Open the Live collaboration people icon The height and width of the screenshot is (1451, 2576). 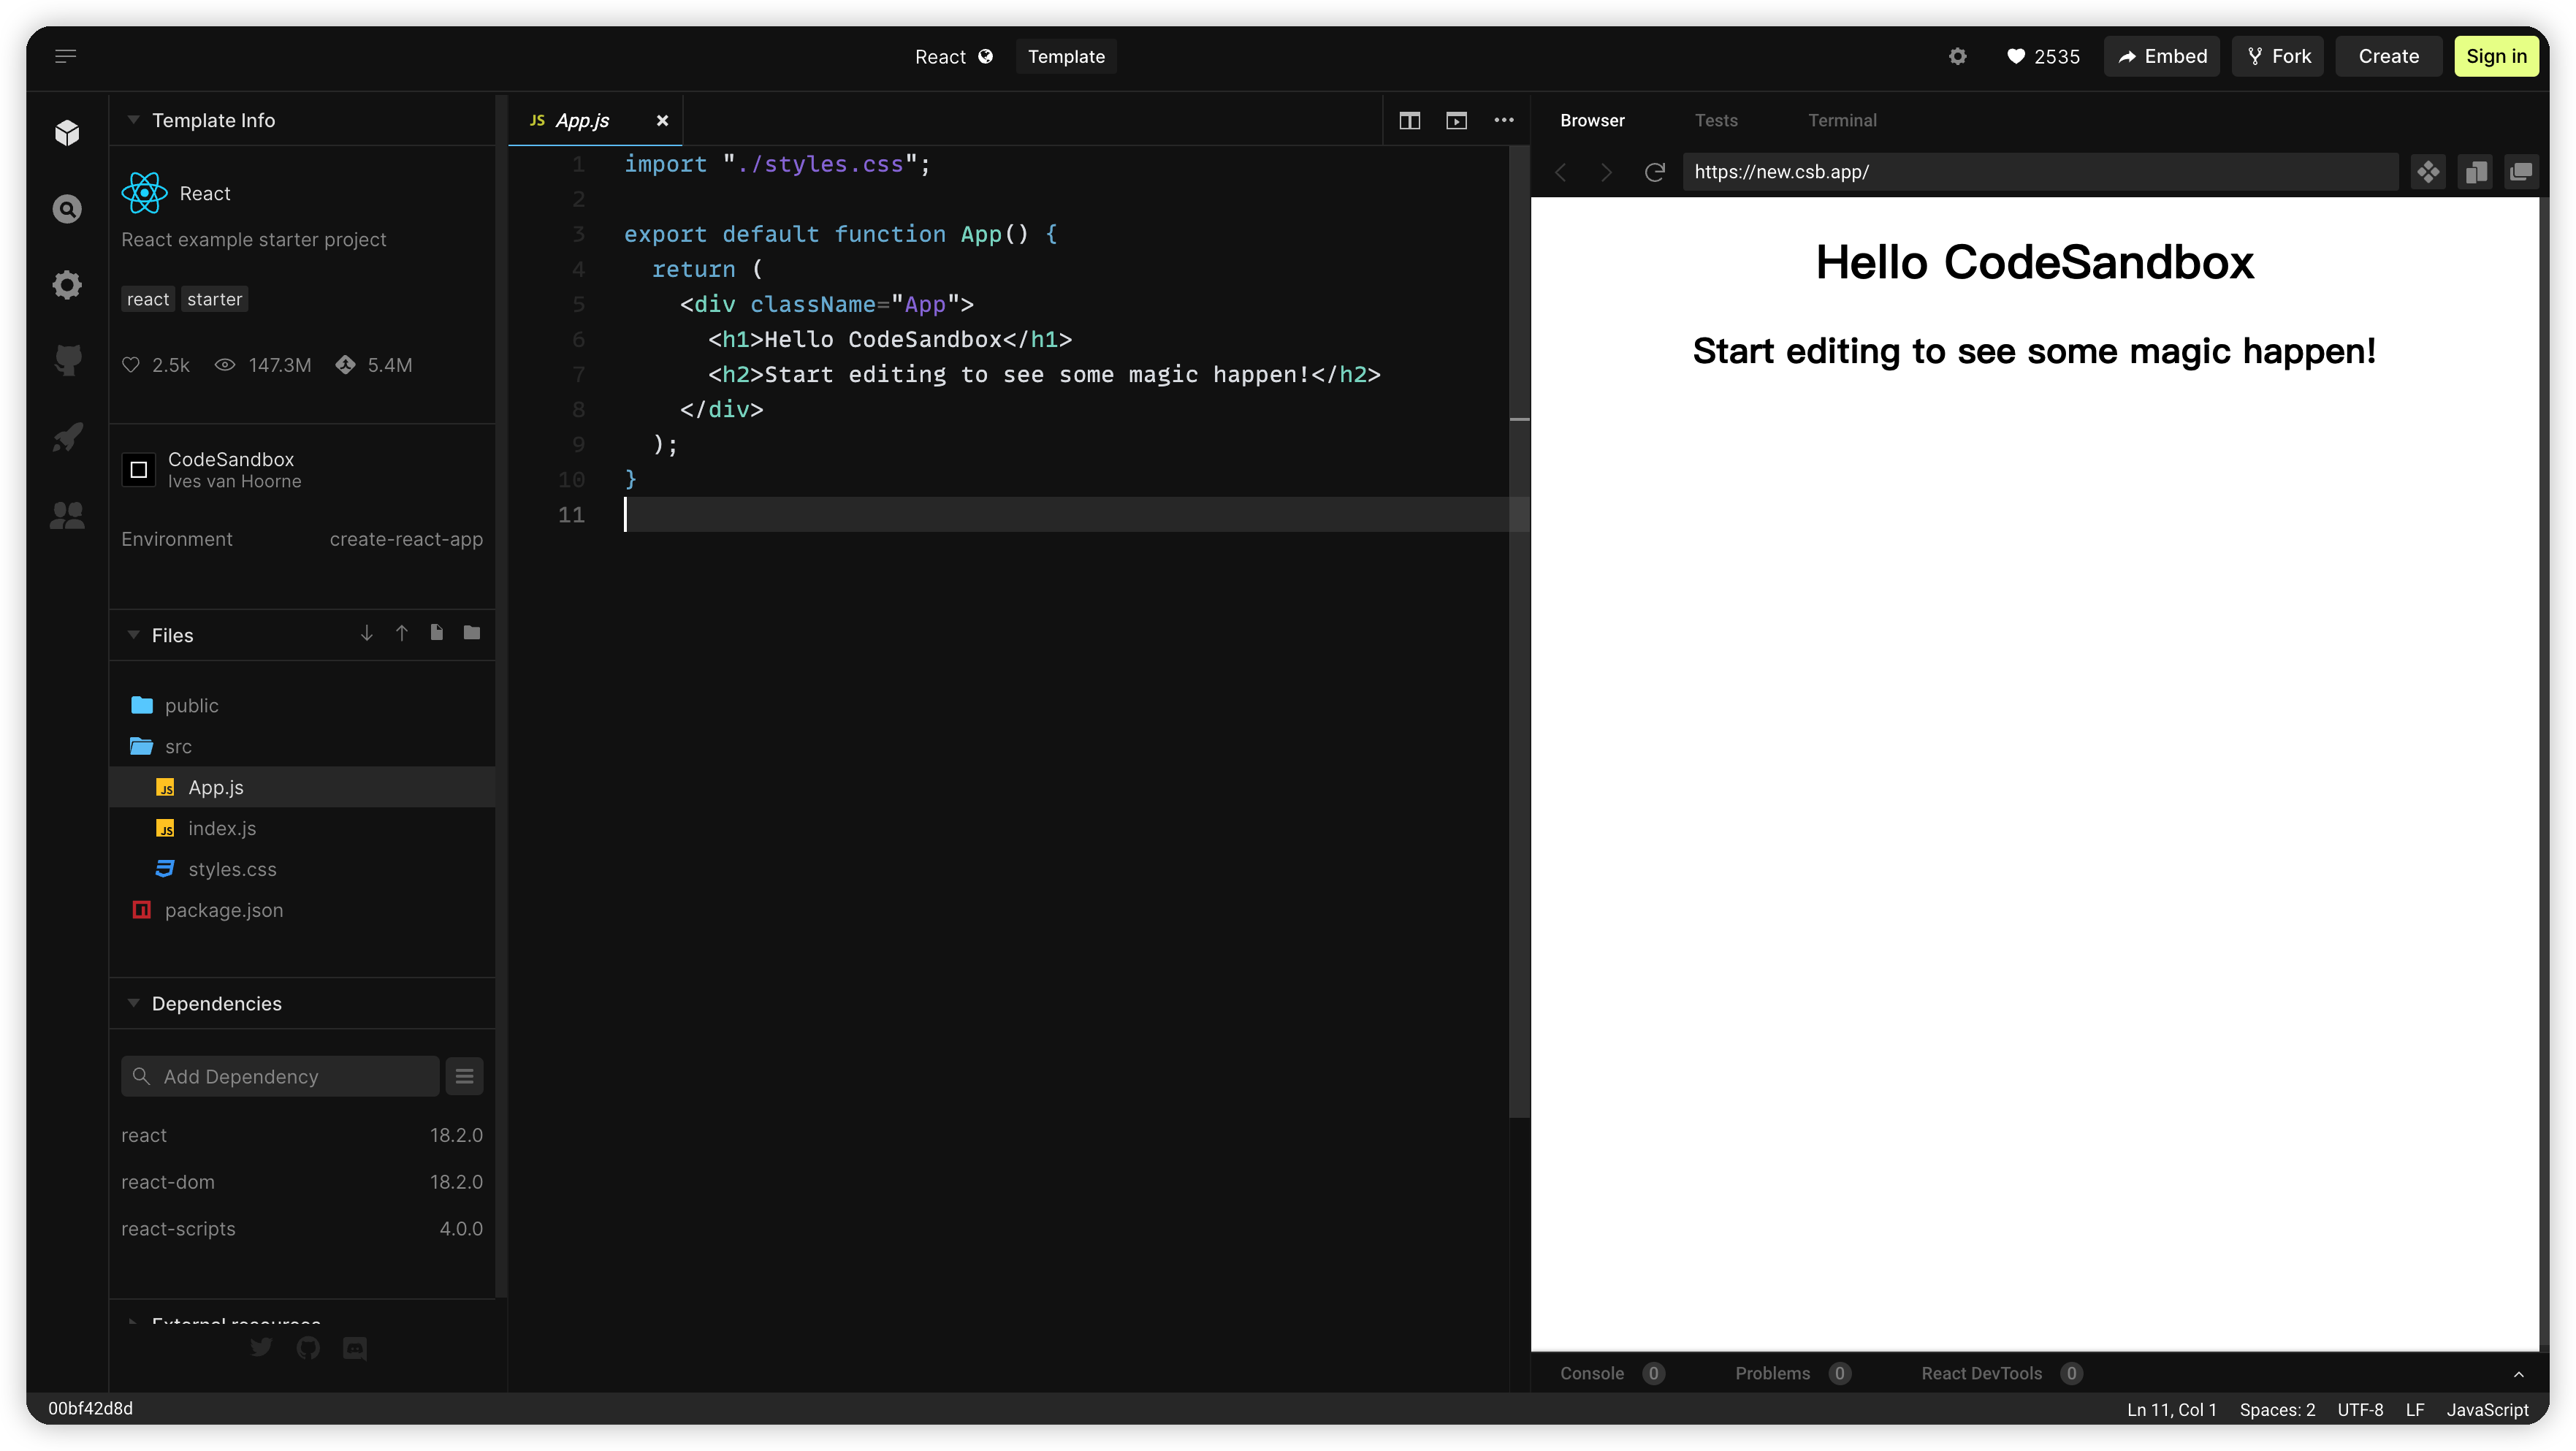67,514
